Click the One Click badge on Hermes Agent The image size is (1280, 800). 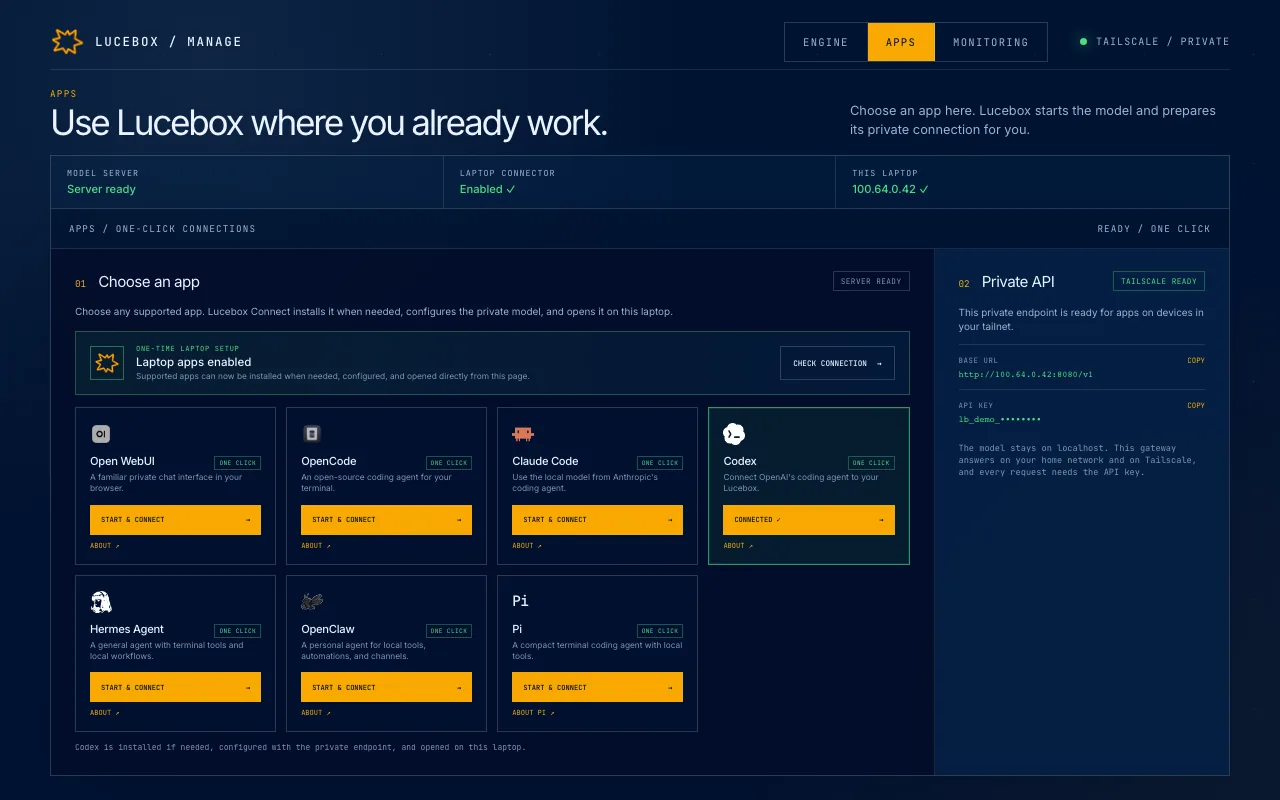(238, 631)
